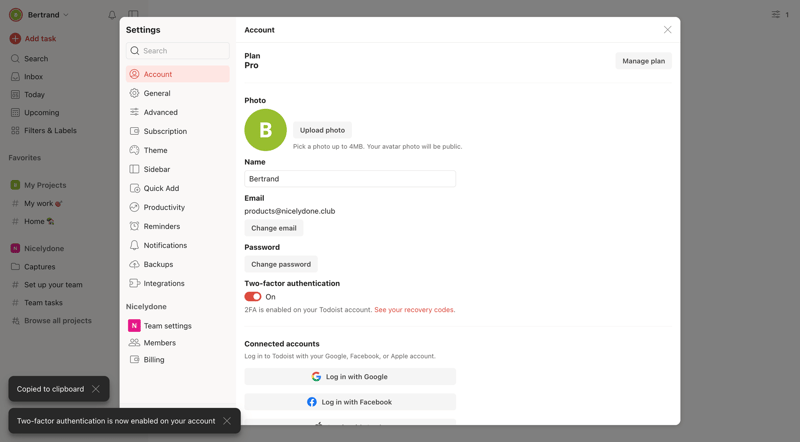Click the Name input field

(350, 179)
